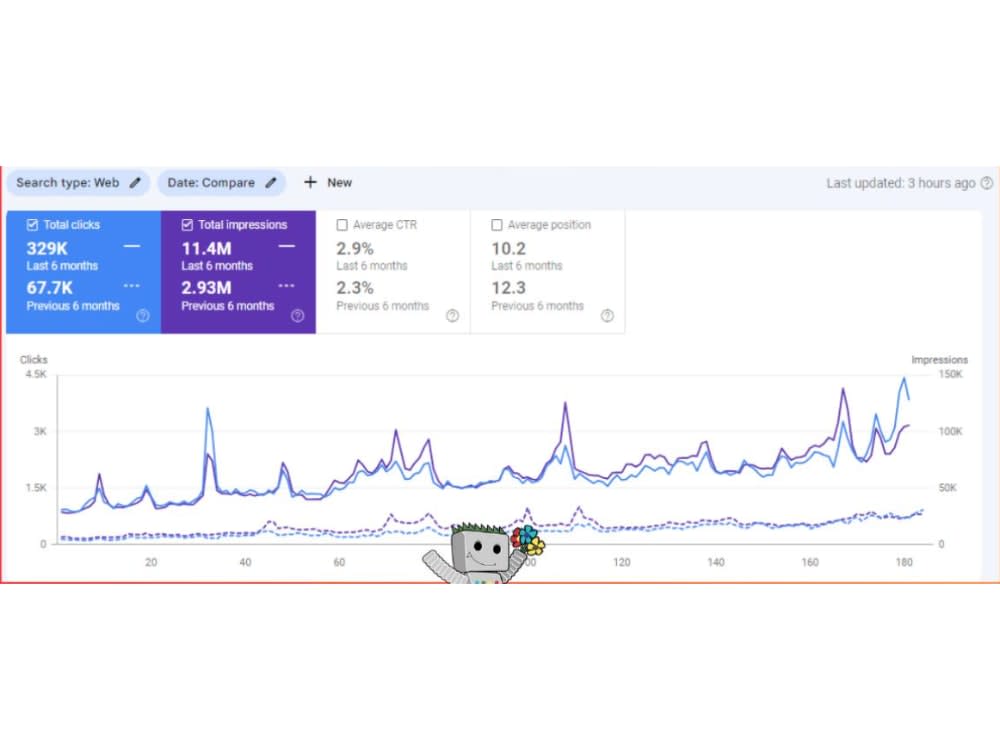Viewport: 1000px width, 750px height.
Task: Open the Date: Compare filter chip
Action: point(221,182)
